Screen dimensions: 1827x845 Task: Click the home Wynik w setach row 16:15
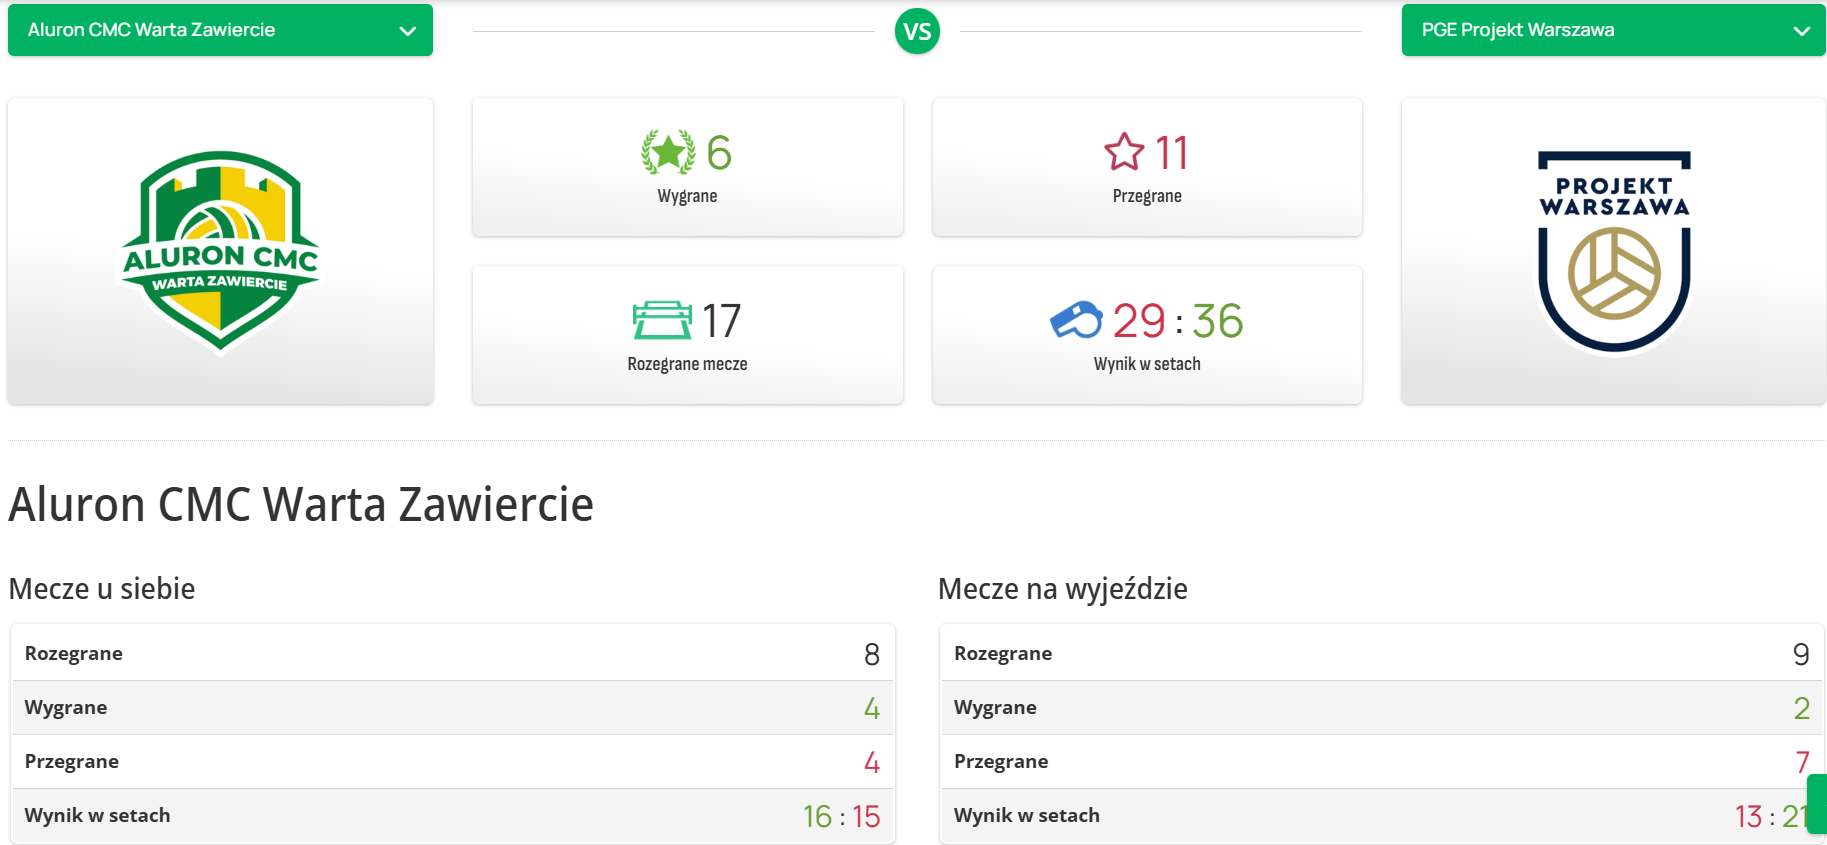(x=452, y=816)
